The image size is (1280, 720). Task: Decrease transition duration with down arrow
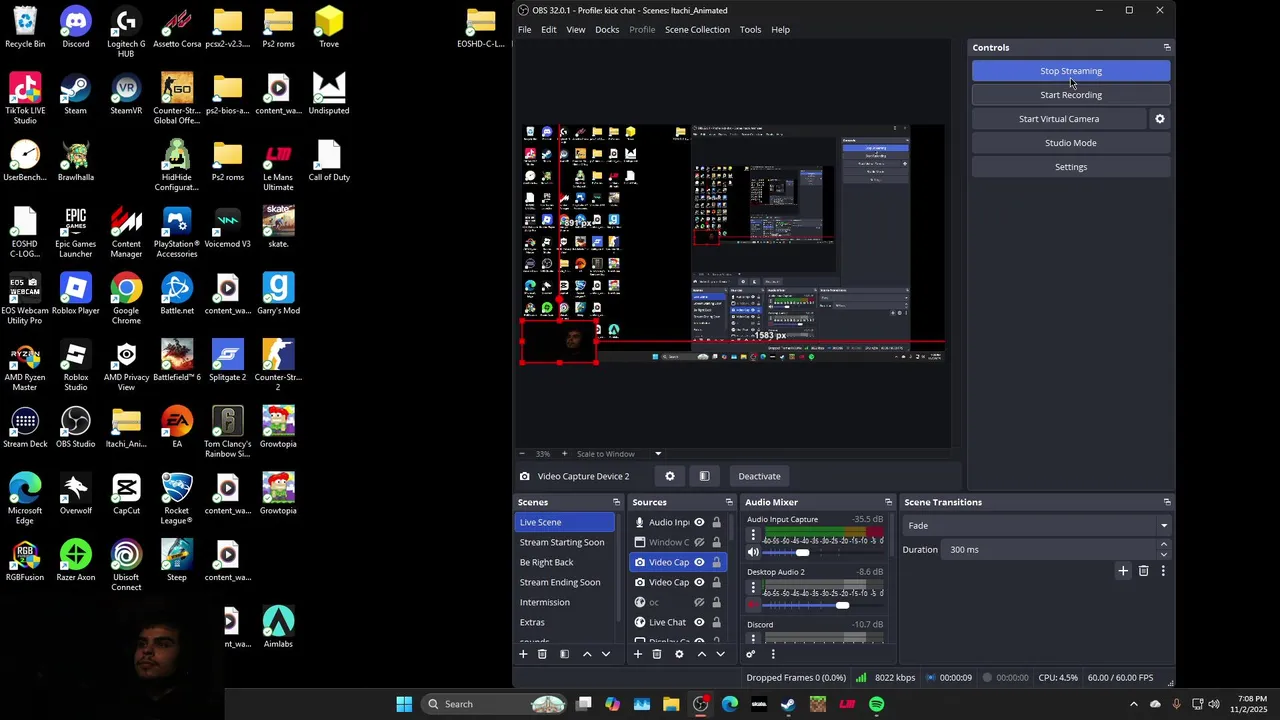click(x=1163, y=554)
